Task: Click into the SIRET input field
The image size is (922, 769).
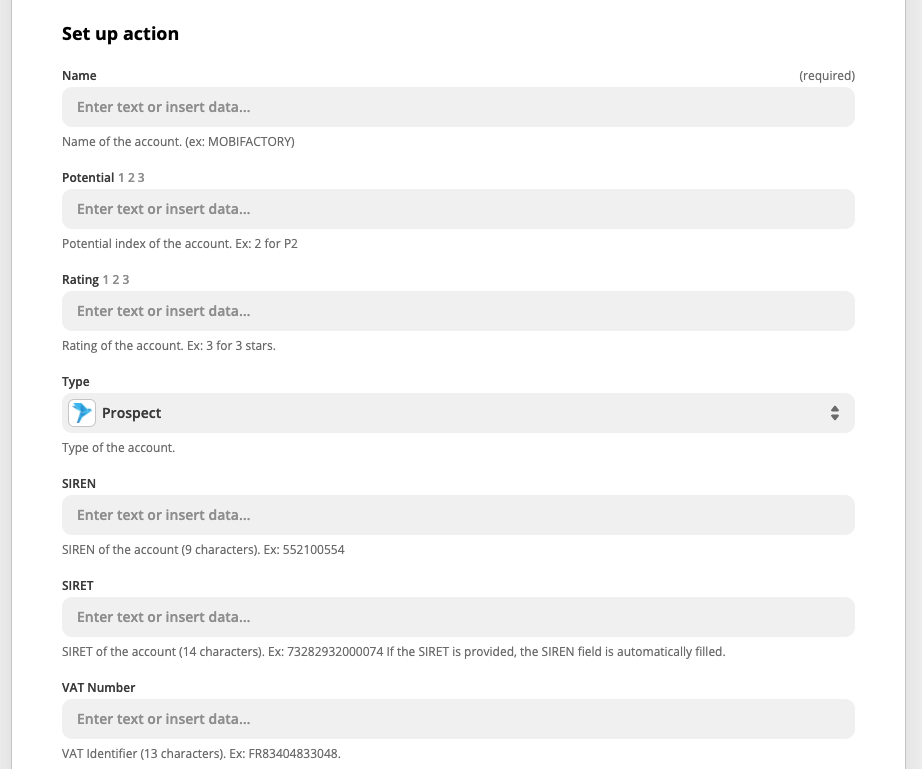Action: (458, 617)
